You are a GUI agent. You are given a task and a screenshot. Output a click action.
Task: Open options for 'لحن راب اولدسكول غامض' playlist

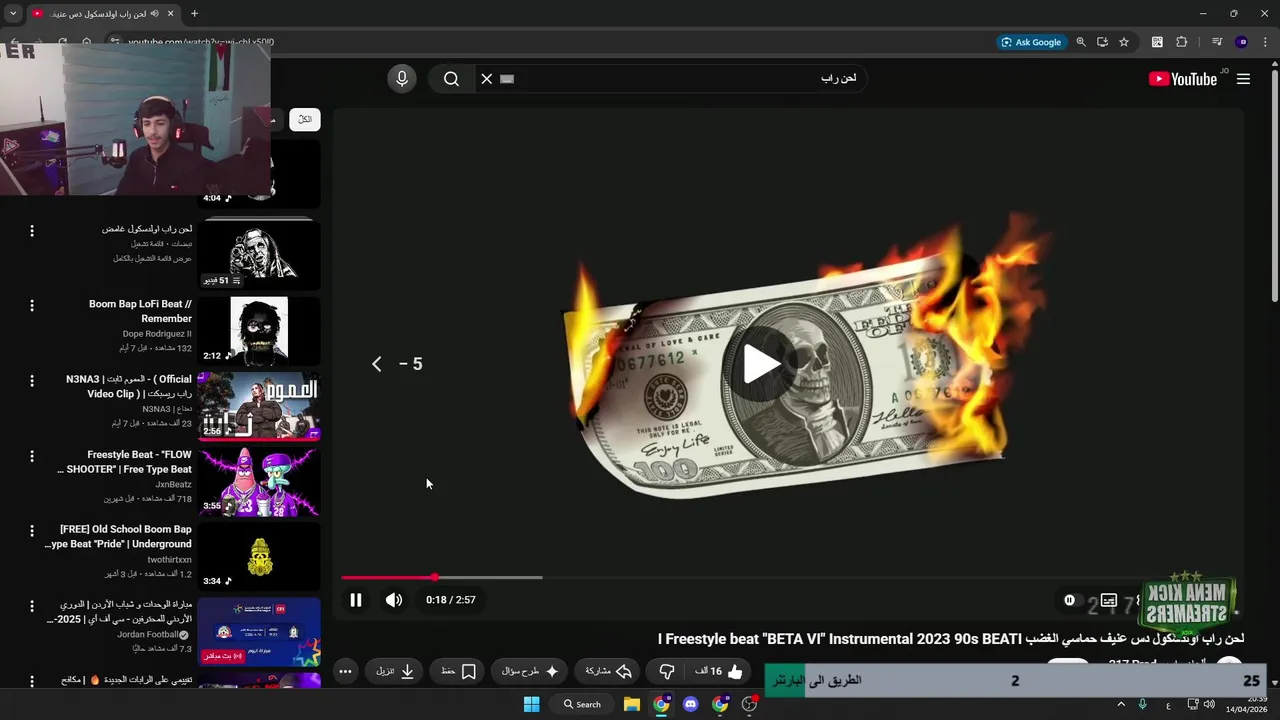point(32,231)
